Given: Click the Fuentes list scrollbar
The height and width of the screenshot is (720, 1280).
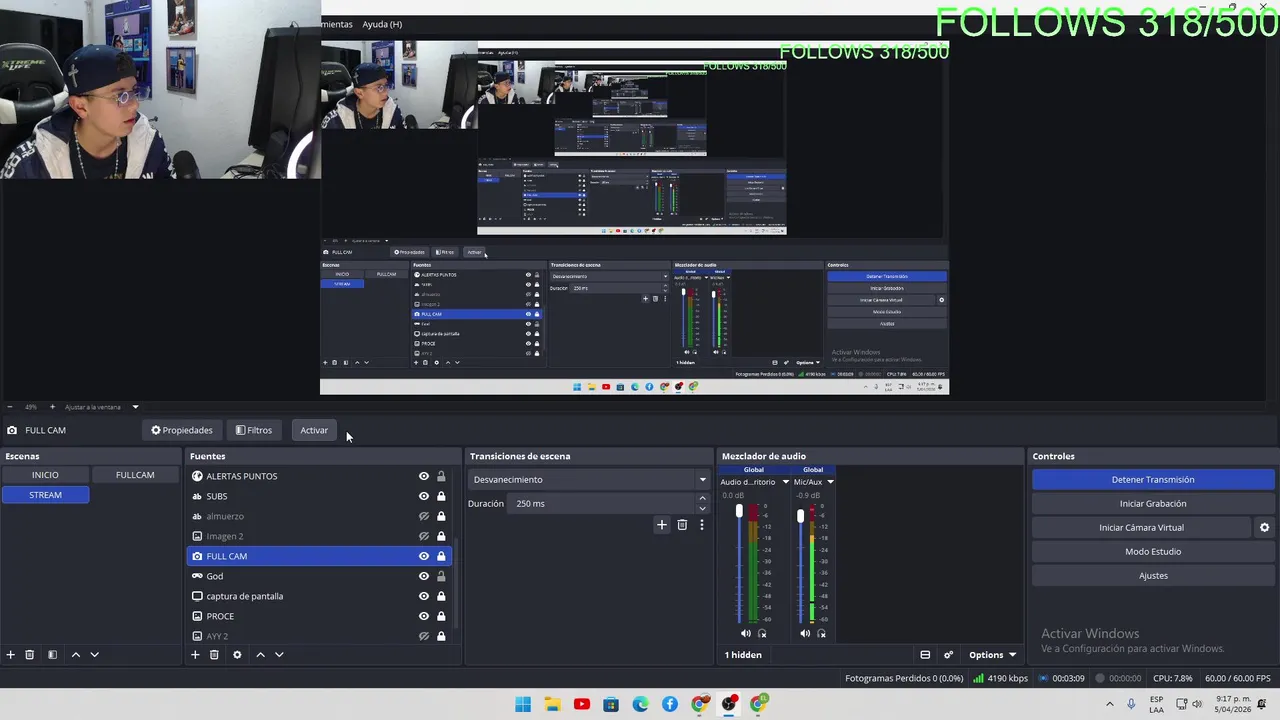Looking at the screenshot, I should [457, 585].
